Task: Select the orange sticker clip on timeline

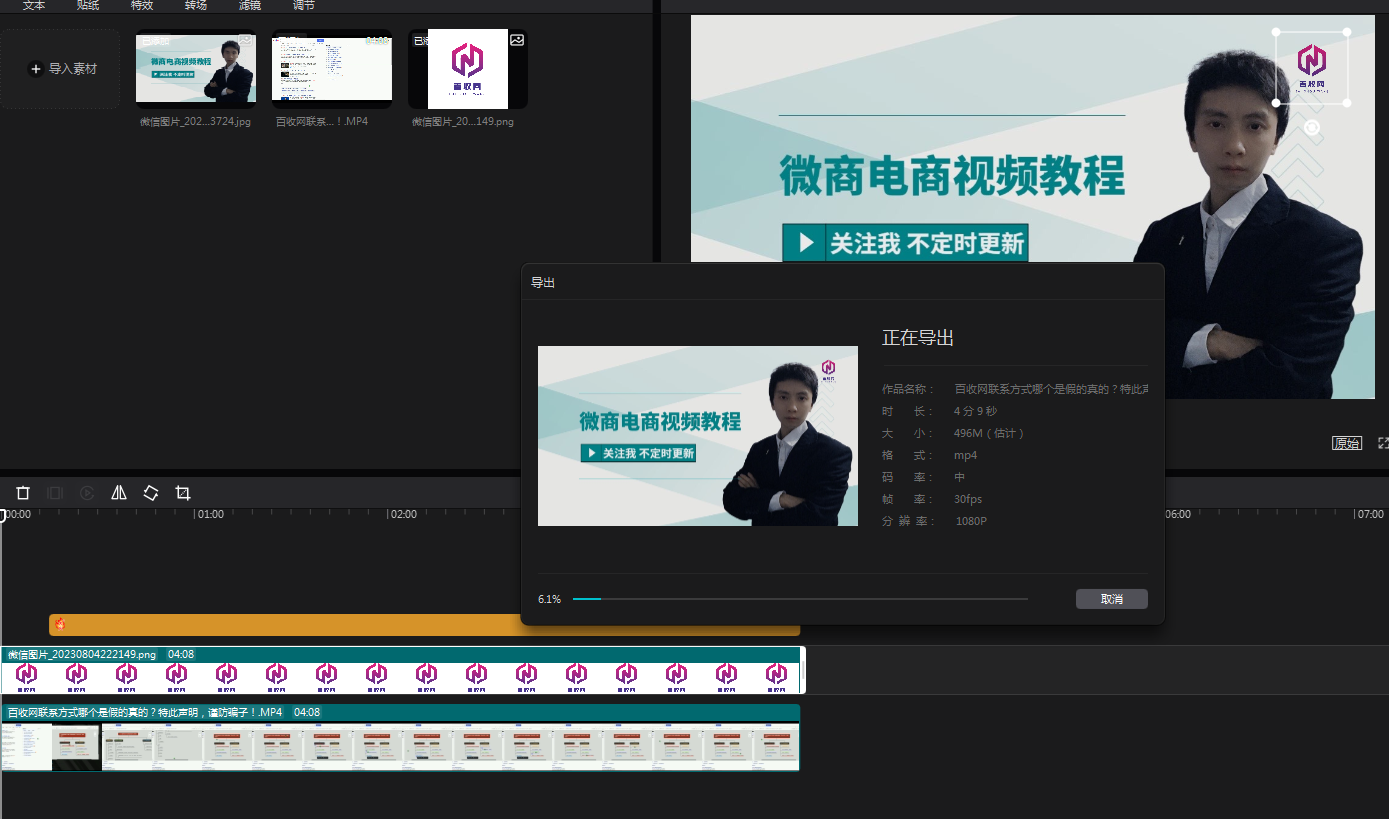Action: [425, 625]
